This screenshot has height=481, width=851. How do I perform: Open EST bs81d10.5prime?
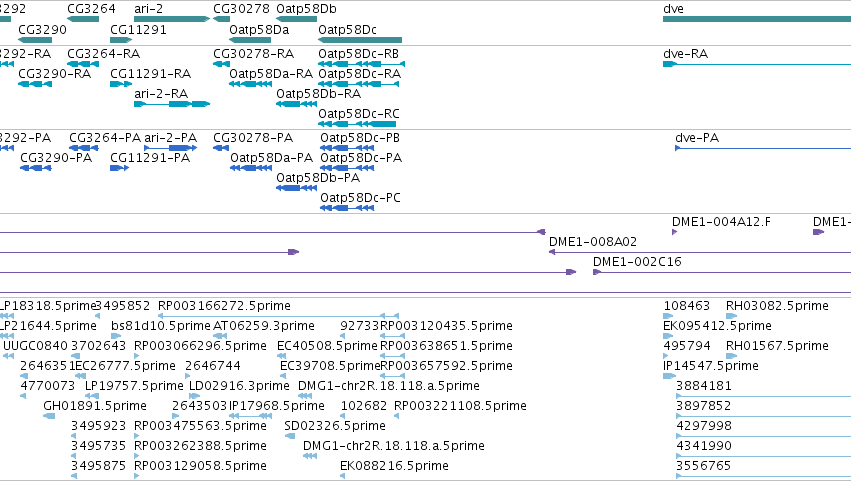point(160,326)
